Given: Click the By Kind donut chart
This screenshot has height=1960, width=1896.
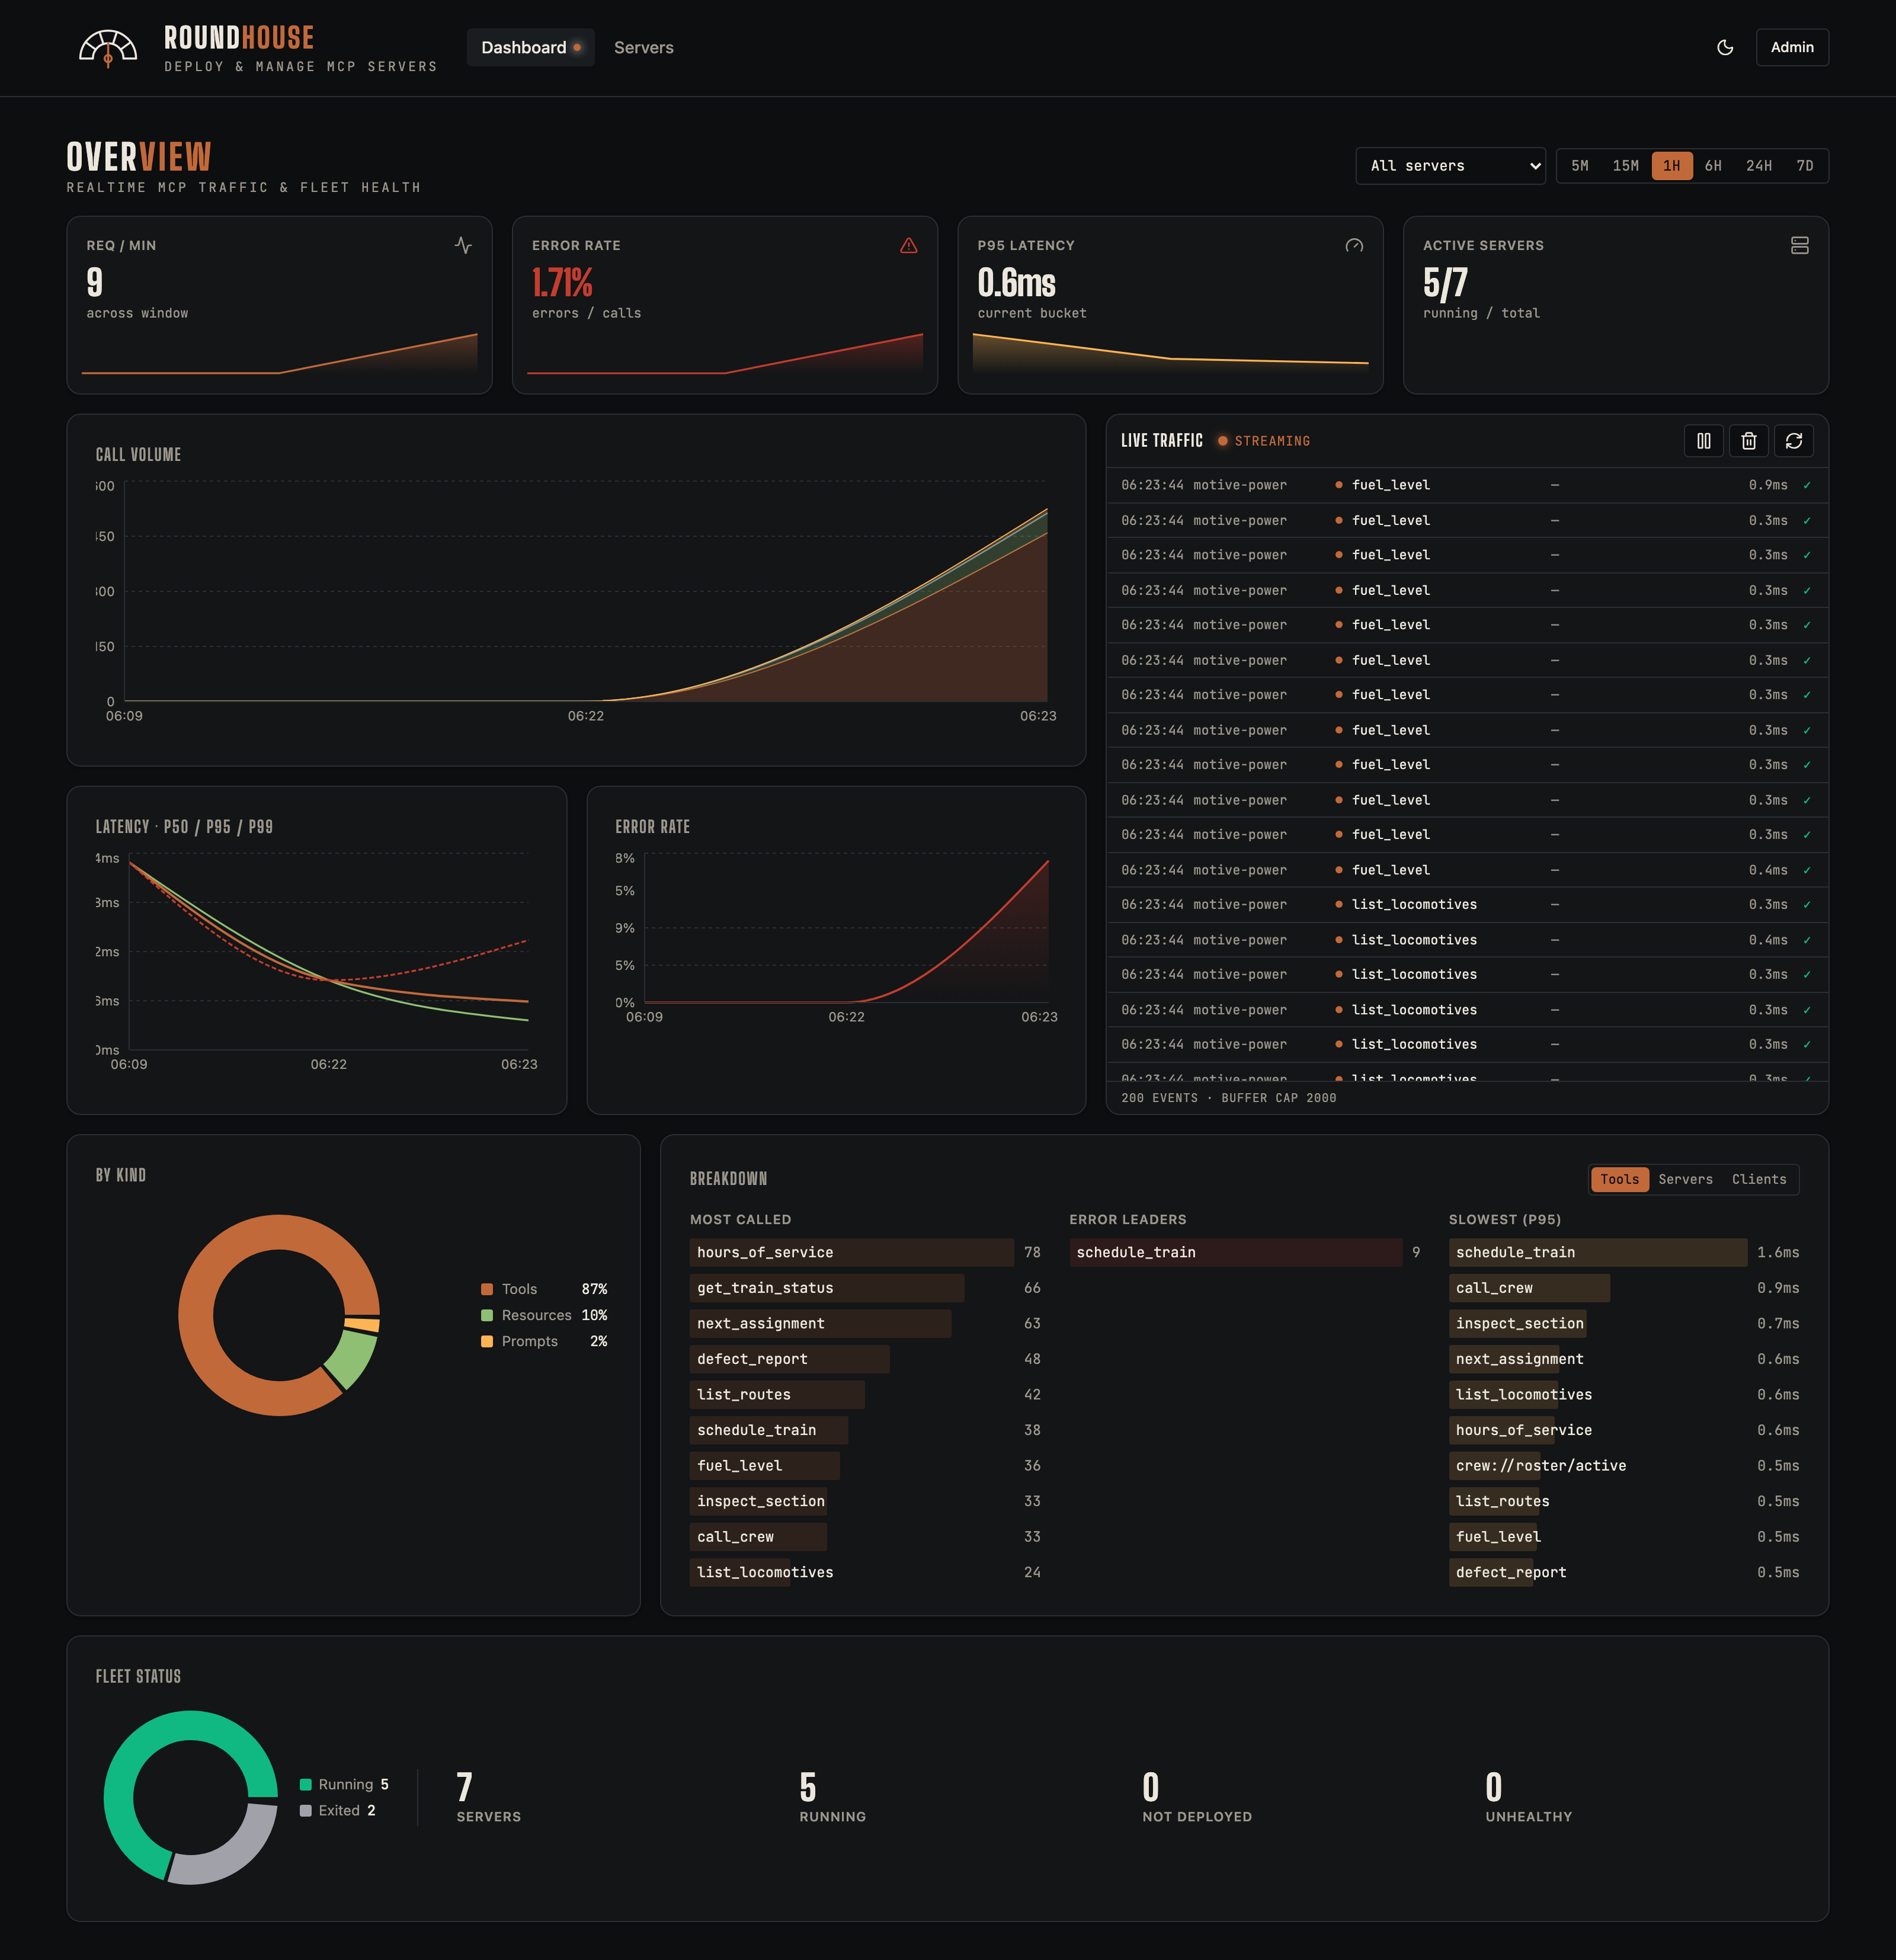Looking at the screenshot, I should pyautogui.click(x=279, y=1315).
